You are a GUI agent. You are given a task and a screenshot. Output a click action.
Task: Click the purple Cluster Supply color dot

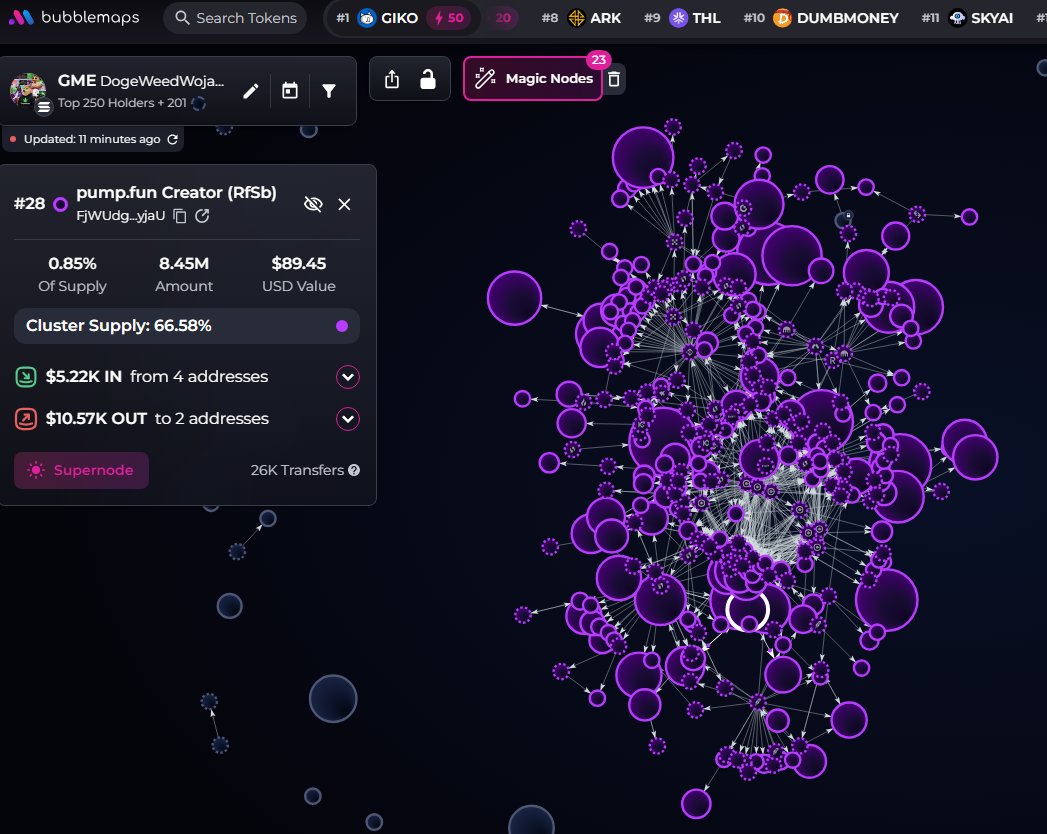pyautogui.click(x=342, y=326)
